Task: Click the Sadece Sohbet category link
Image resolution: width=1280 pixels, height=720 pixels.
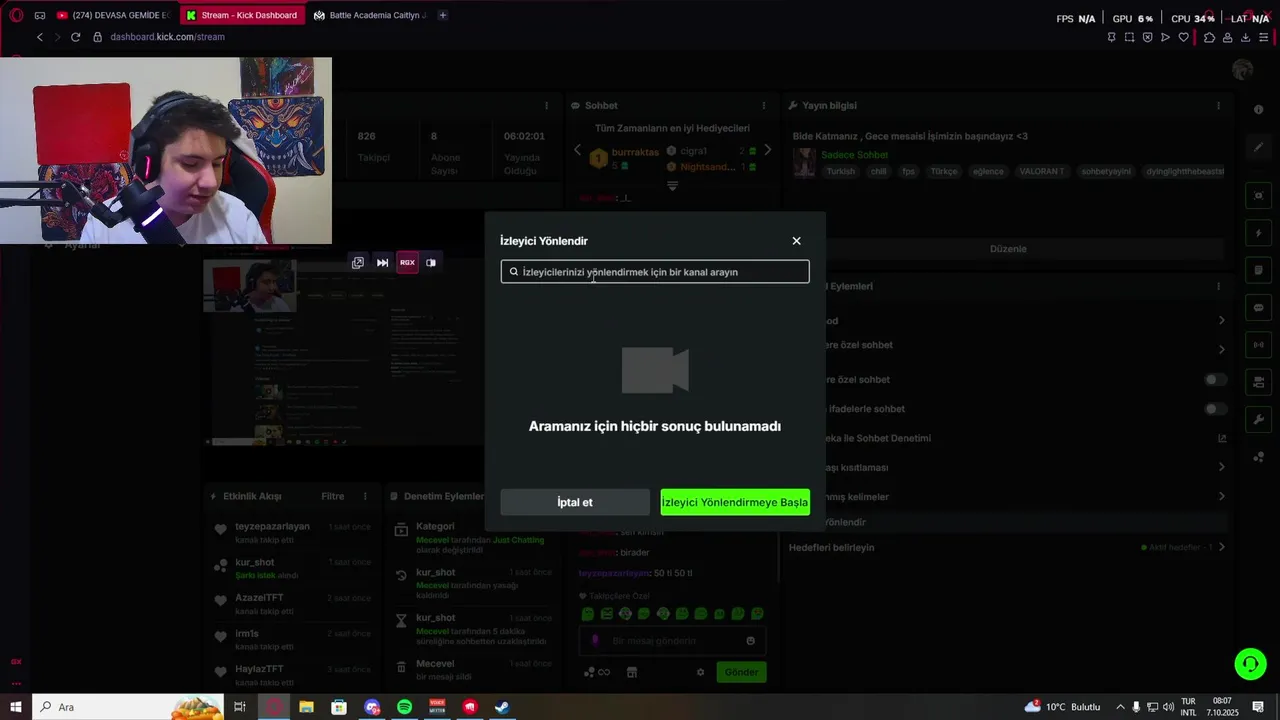Action: click(x=854, y=155)
